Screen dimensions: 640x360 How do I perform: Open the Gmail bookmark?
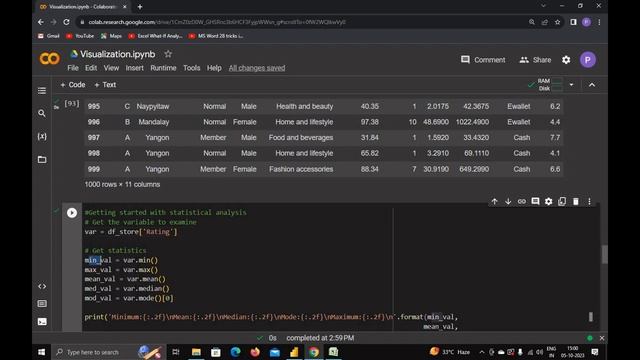click(x=49, y=36)
